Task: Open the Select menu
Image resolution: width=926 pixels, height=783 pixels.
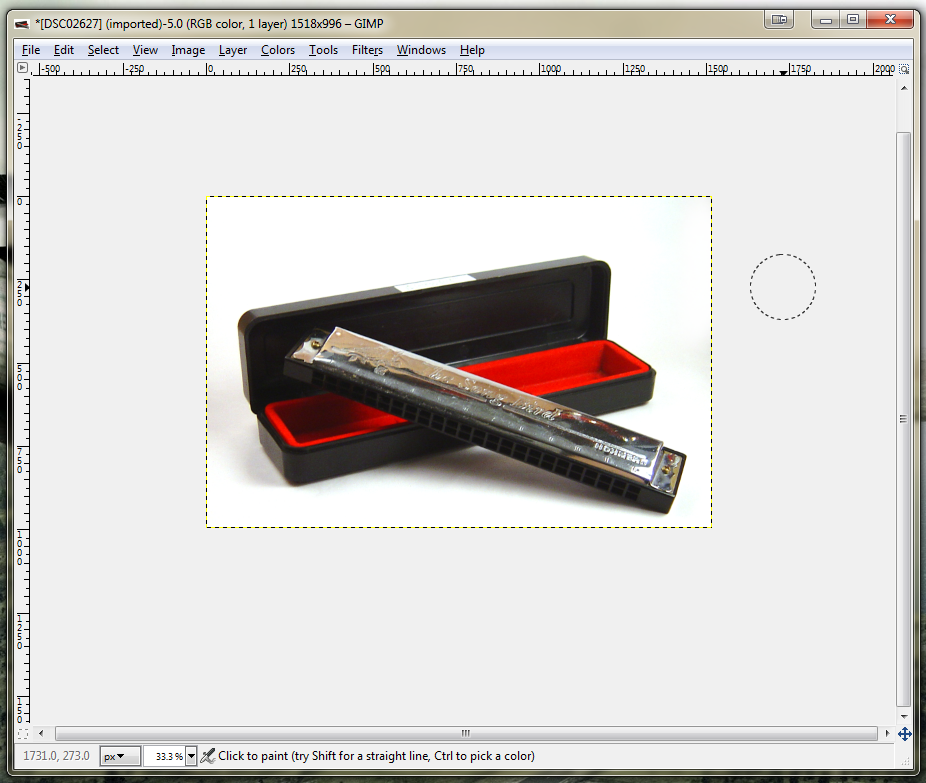Action: [103, 50]
